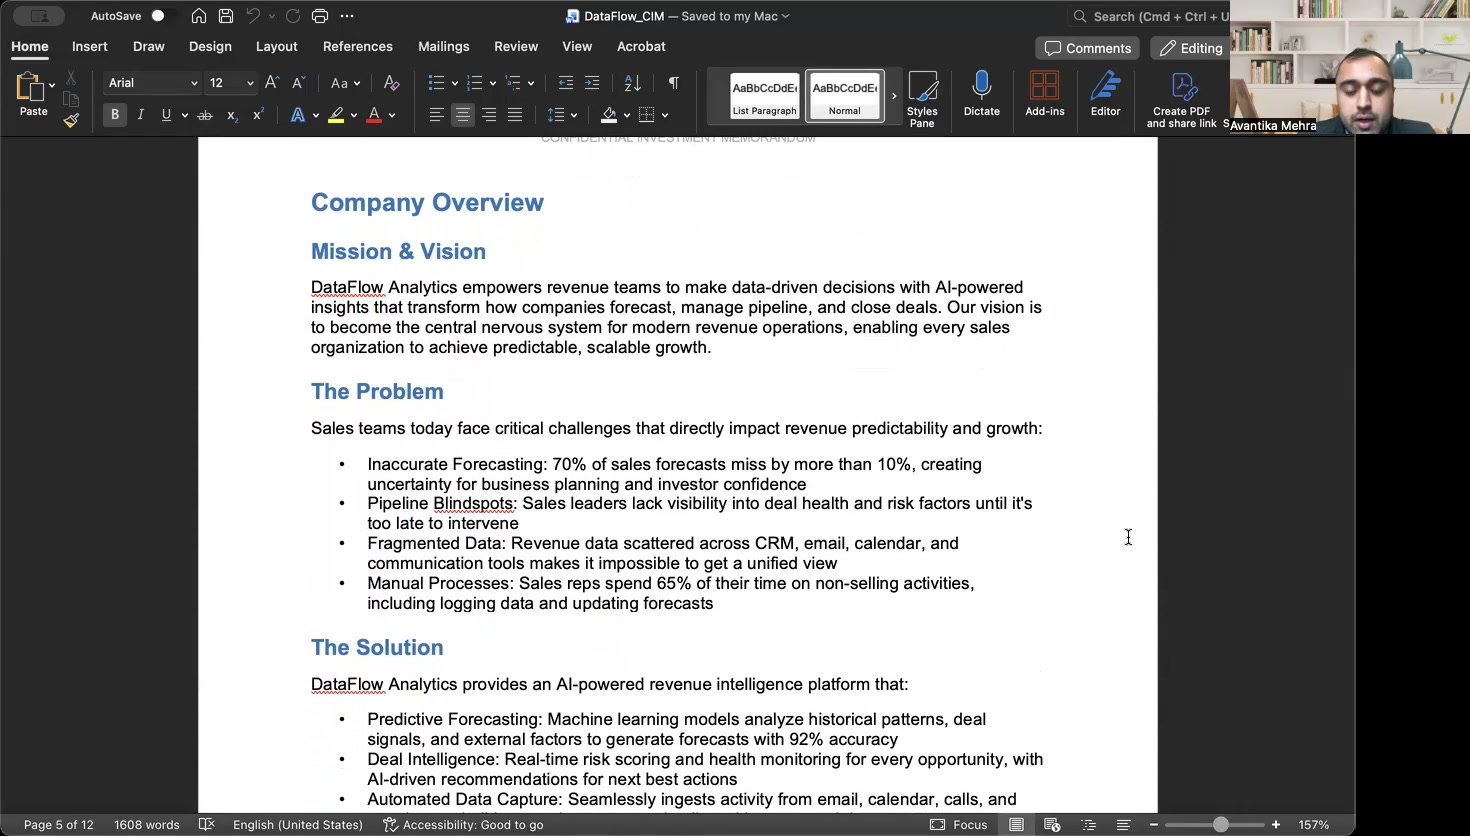The width and height of the screenshot is (1470, 836).
Task: Toggle center alignment
Action: (x=463, y=115)
